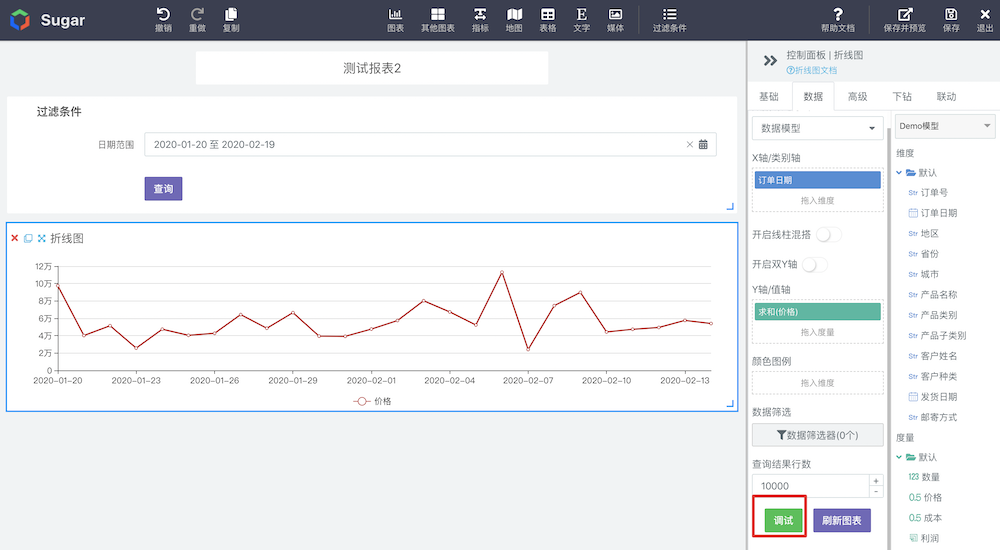Viewport: 1000px width, 550px height.
Task: Open the Demo模型 dropdown
Action: [x=945, y=126]
